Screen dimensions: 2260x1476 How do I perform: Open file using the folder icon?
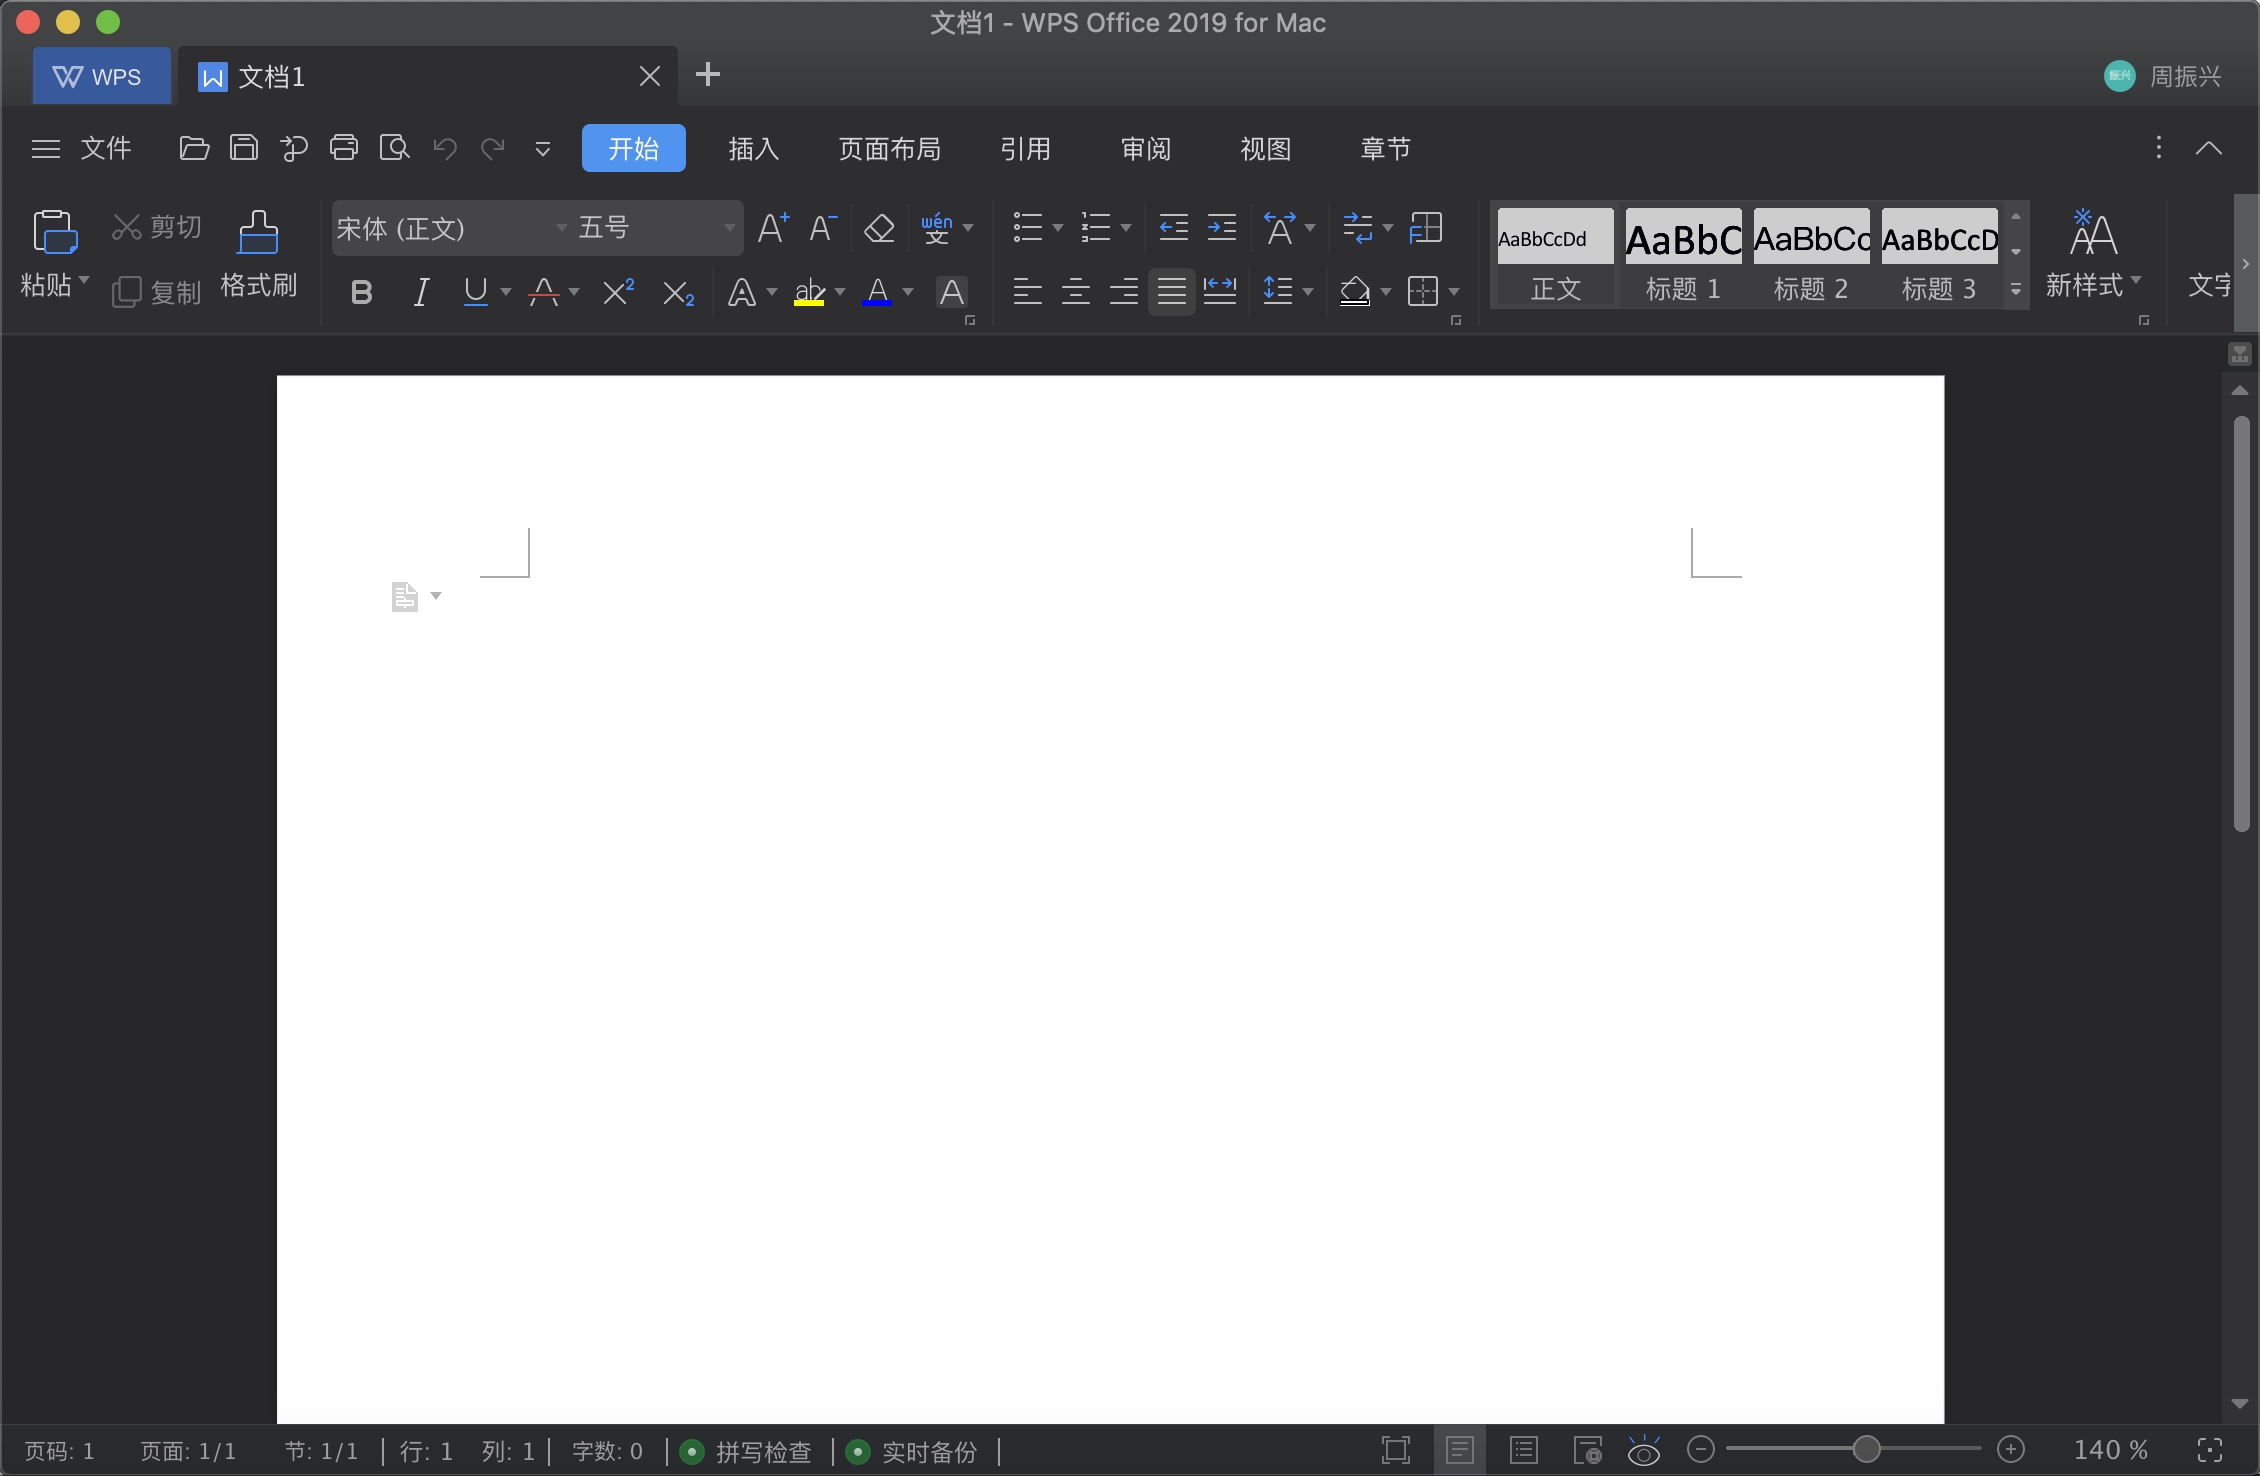[x=194, y=149]
